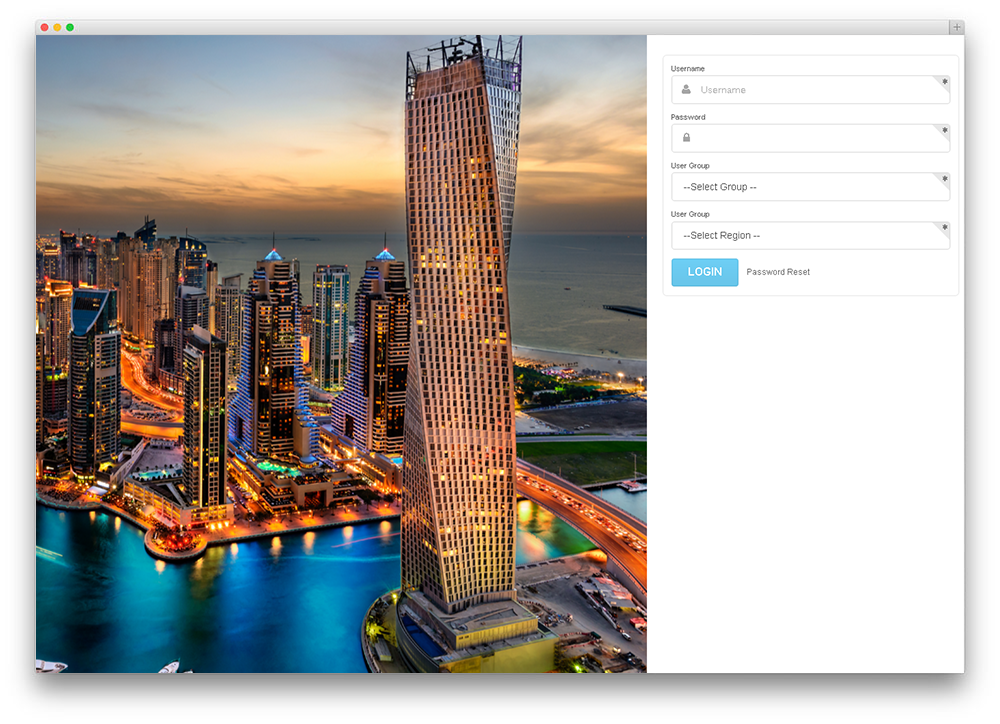Click 'User Group' label above Select Region
Viewport: 1000px width, 724px height.
(690, 214)
